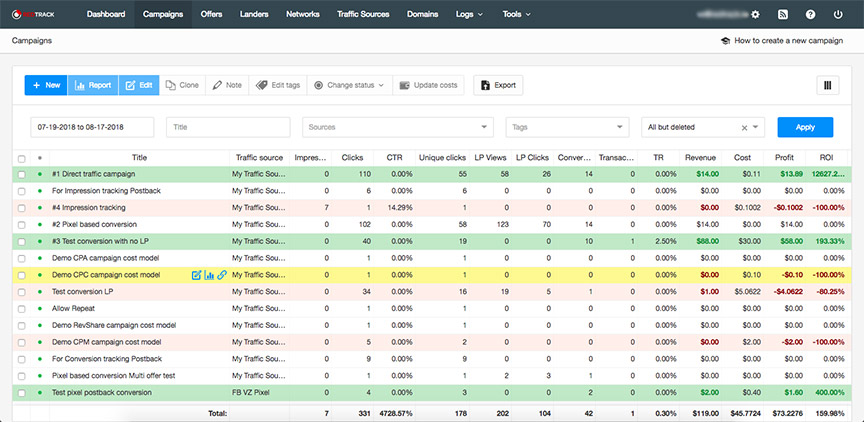Open the help question mark icon
The image size is (864, 422).
(810, 15)
